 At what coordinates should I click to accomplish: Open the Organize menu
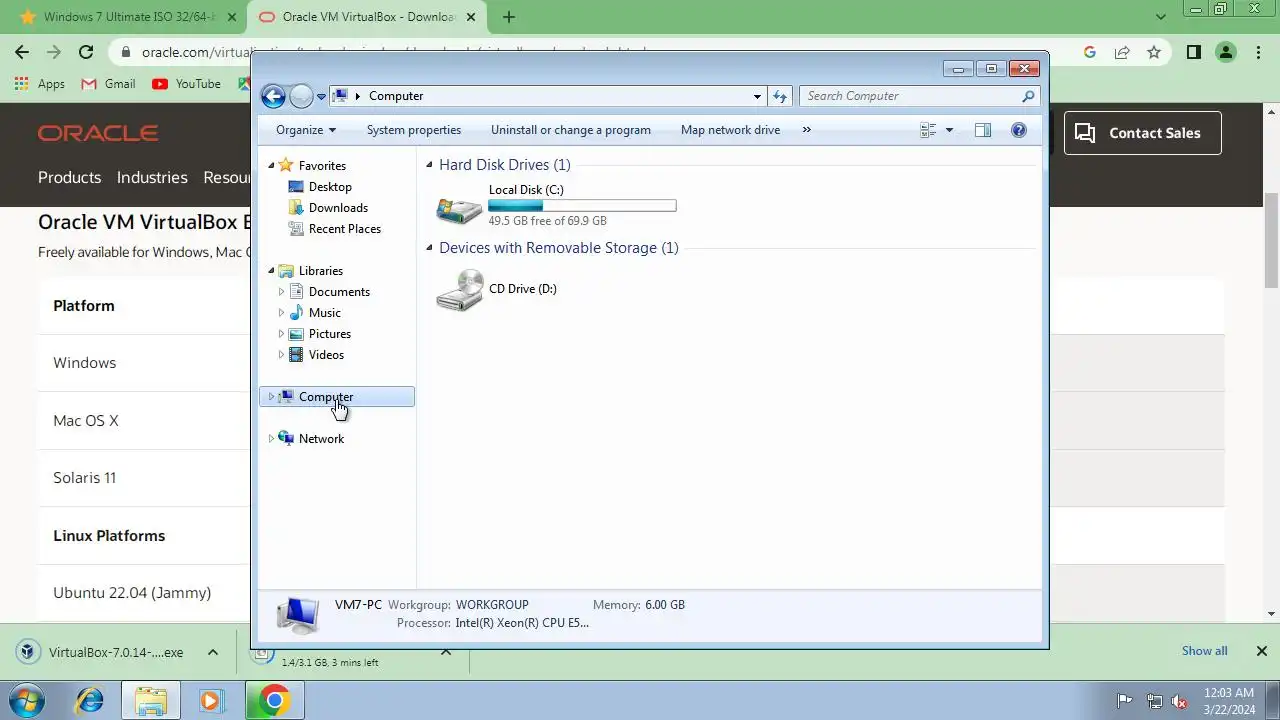coord(306,130)
